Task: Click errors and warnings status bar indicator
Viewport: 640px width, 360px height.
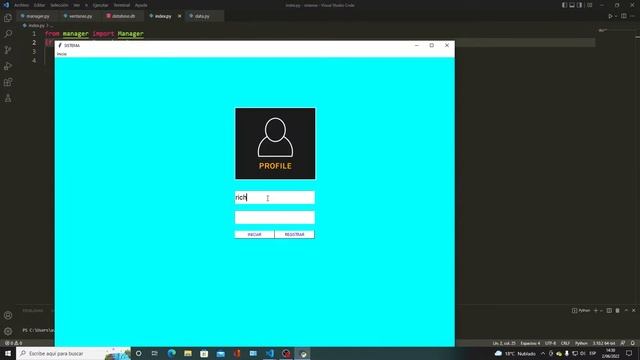Action: pos(13,343)
